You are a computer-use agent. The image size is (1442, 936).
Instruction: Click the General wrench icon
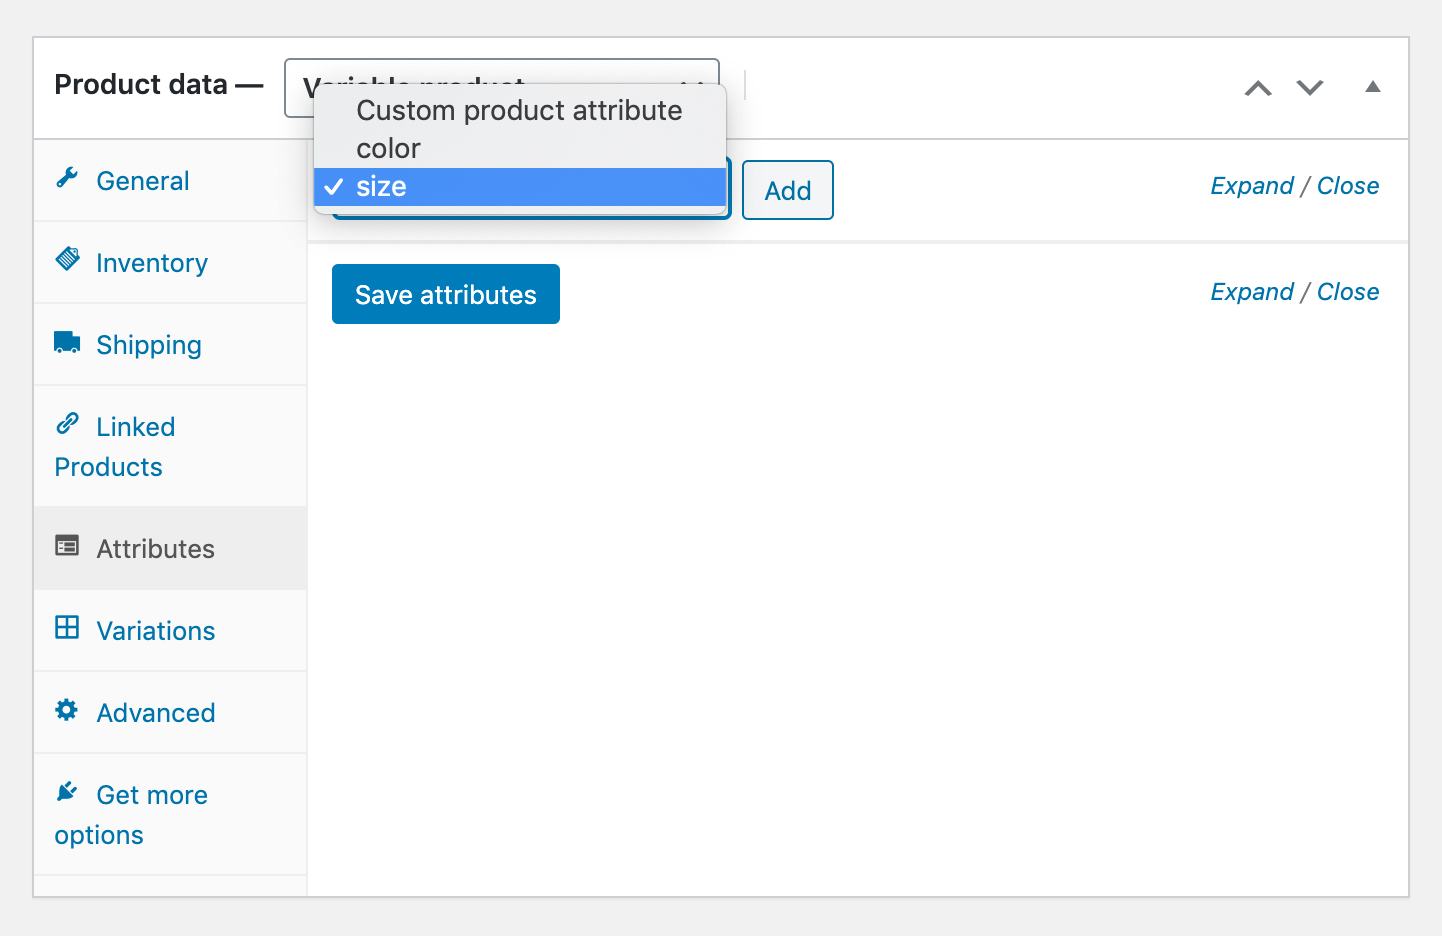pos(66,178)
